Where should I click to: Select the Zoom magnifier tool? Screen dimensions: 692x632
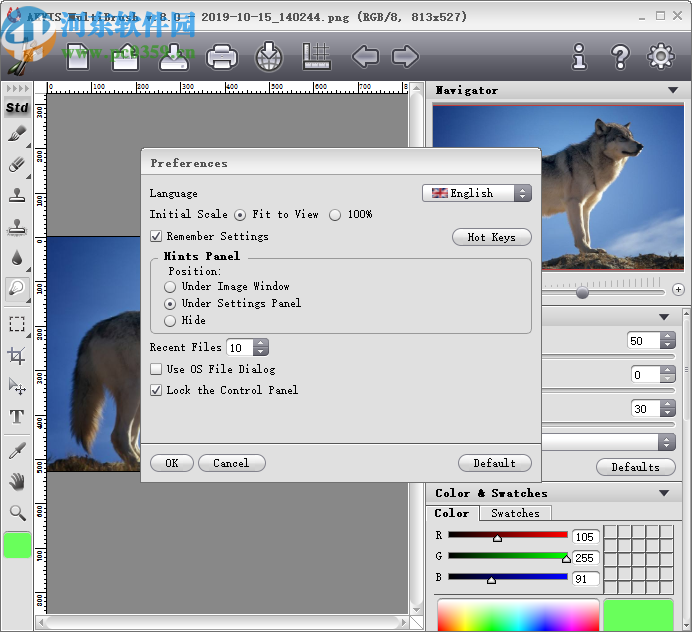click(x=17, y=513)
